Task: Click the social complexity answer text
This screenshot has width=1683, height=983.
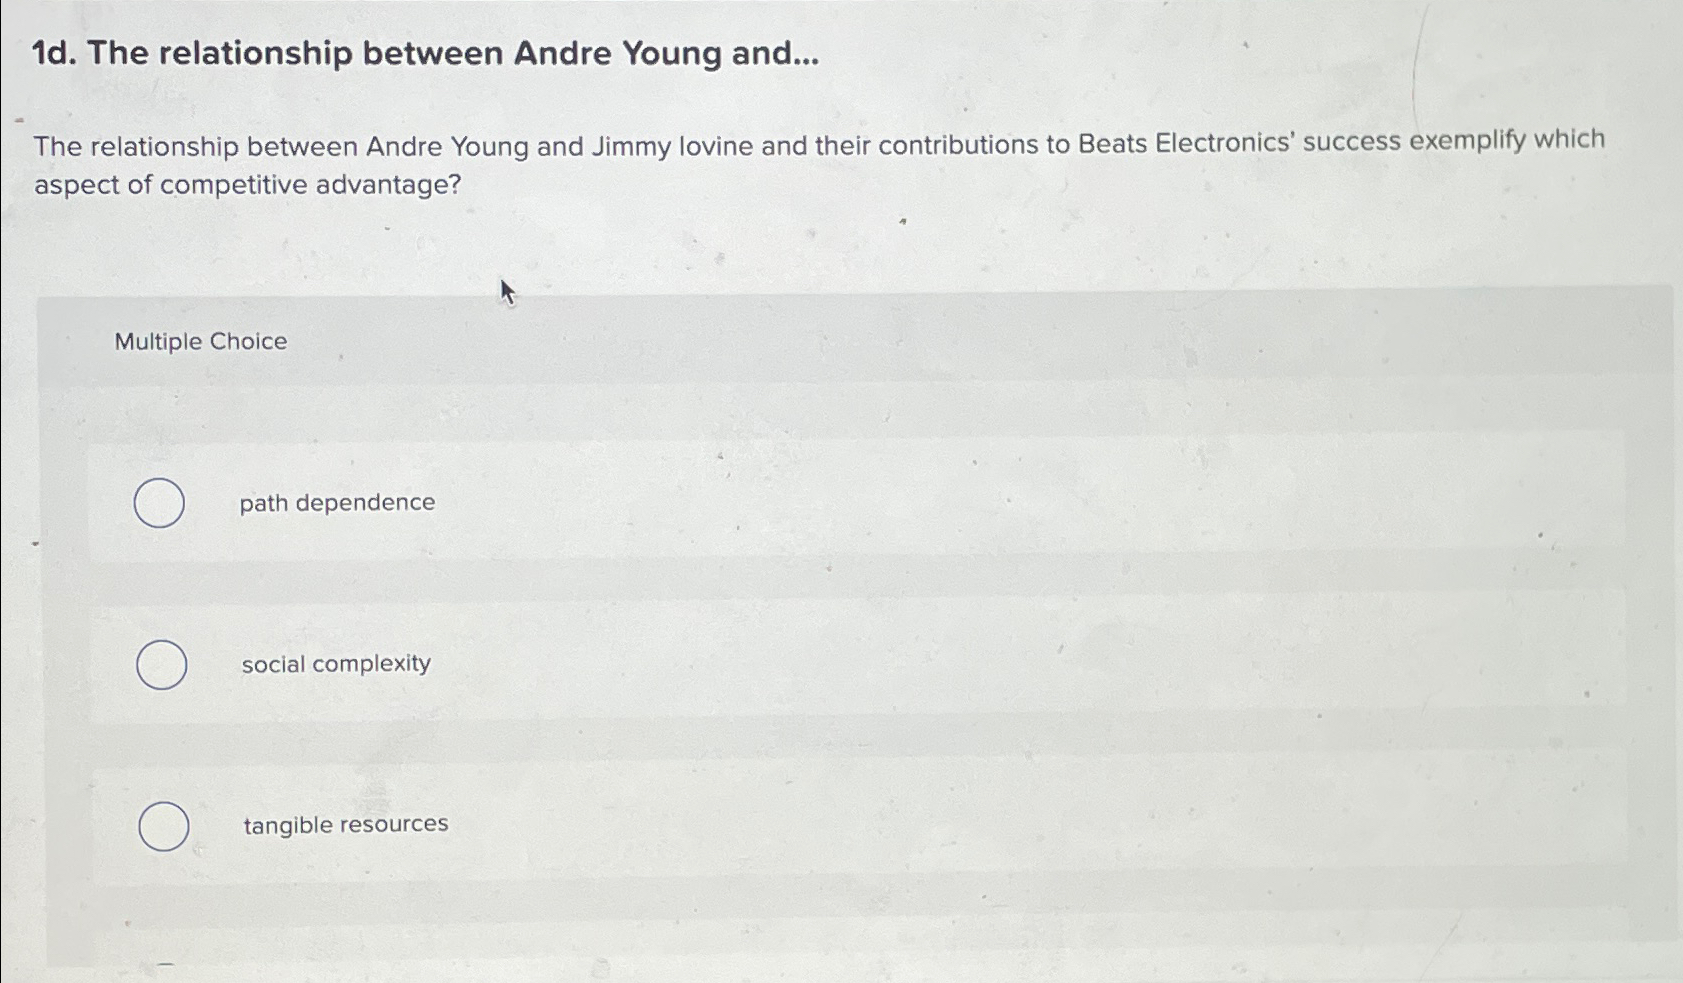Action: pyautogui.click(x=335, y=663)
